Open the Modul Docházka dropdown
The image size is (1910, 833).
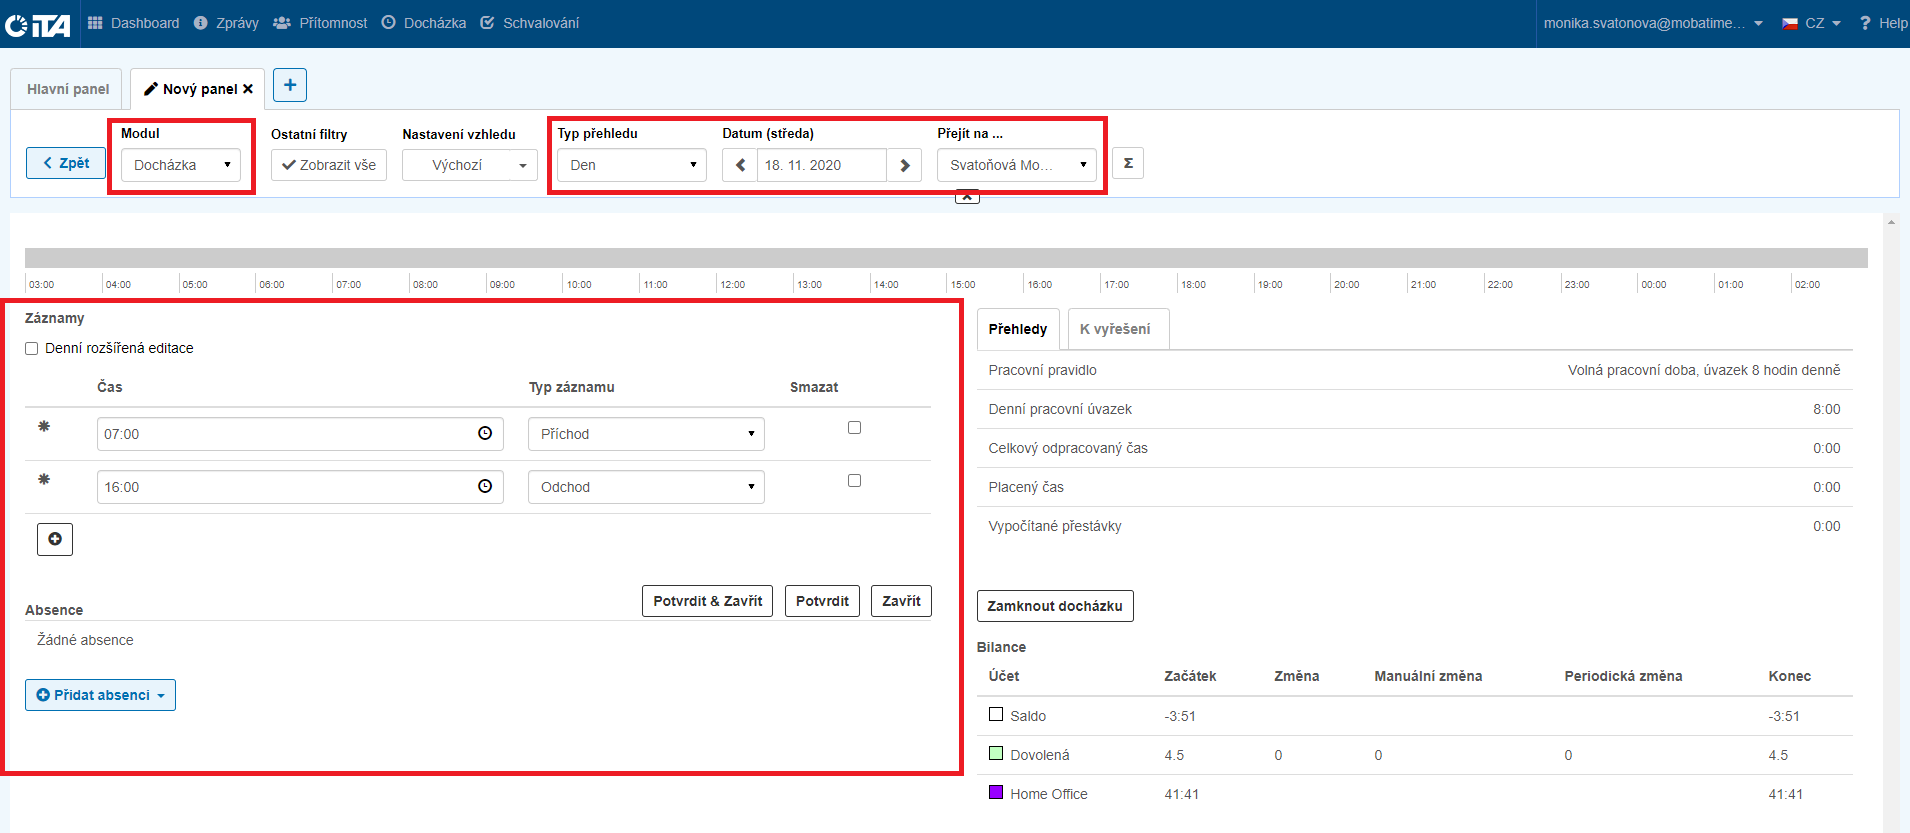click(x=181, y=165)
